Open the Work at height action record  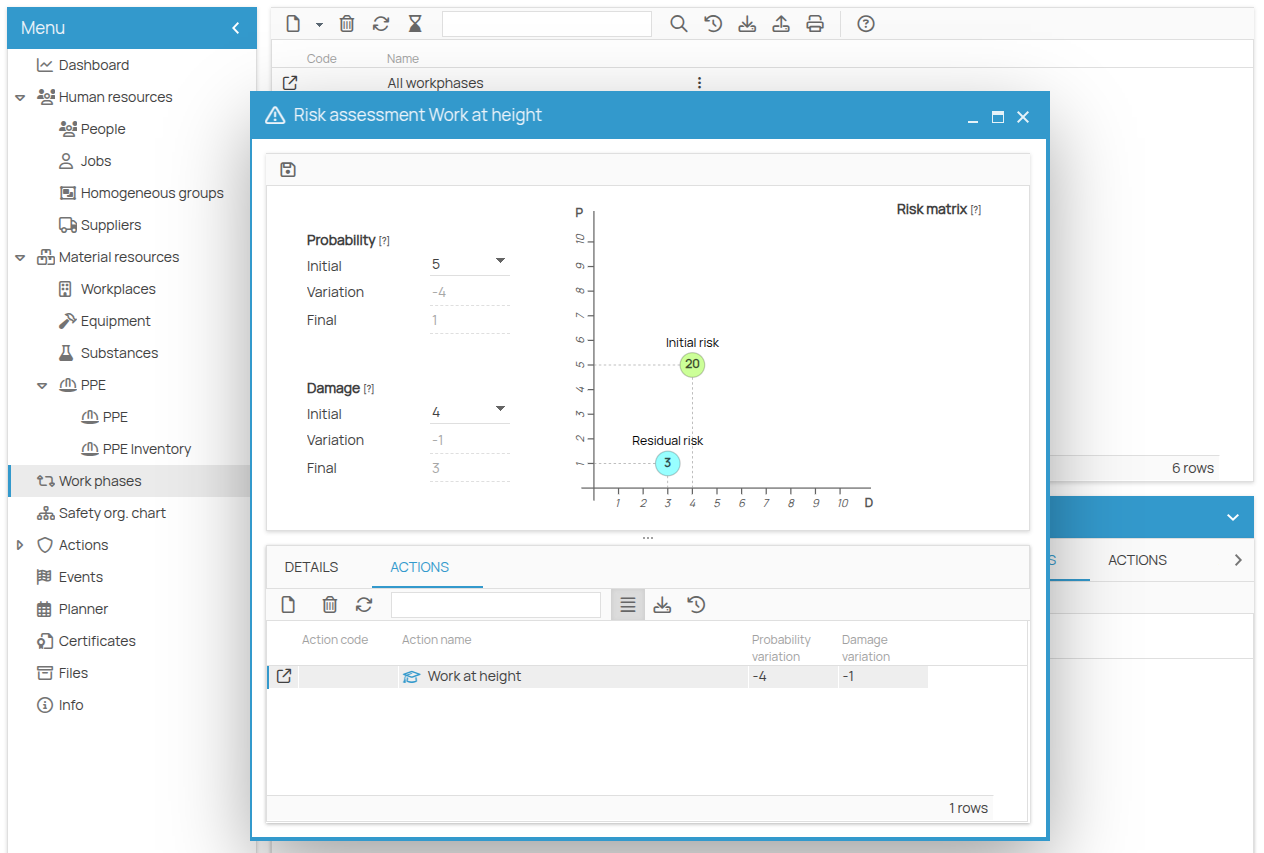[283, 676]
